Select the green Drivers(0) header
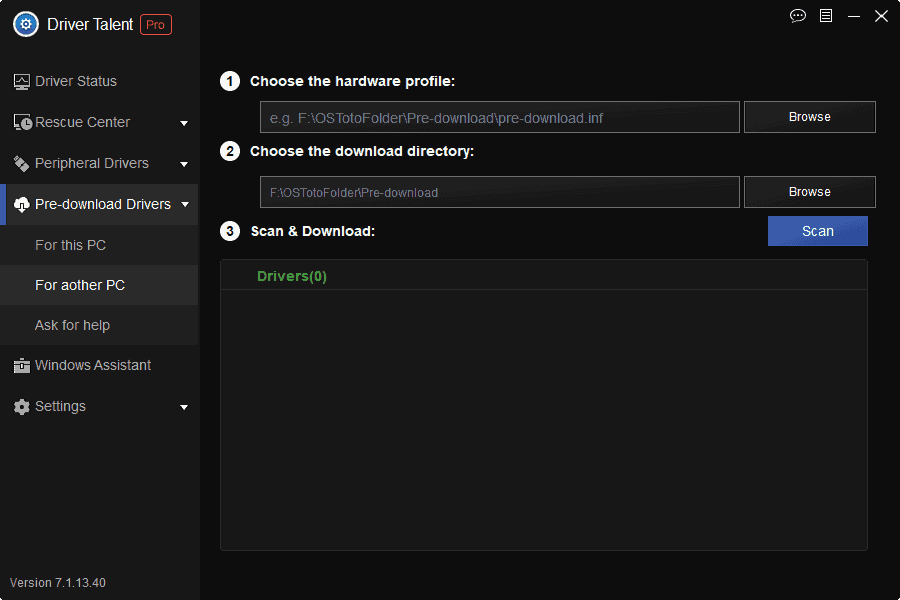The height and width of the screenshot is (600, 900). (x=292, y=275)
